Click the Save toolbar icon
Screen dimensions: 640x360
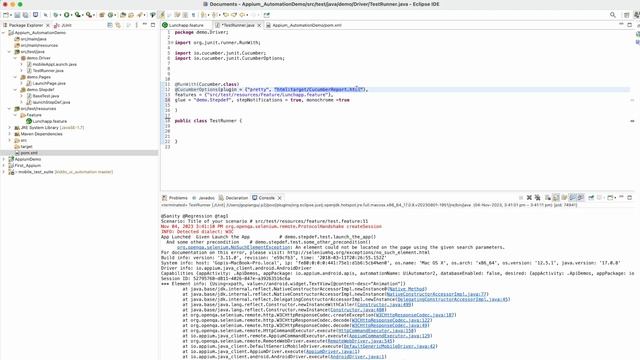[17, 15]
